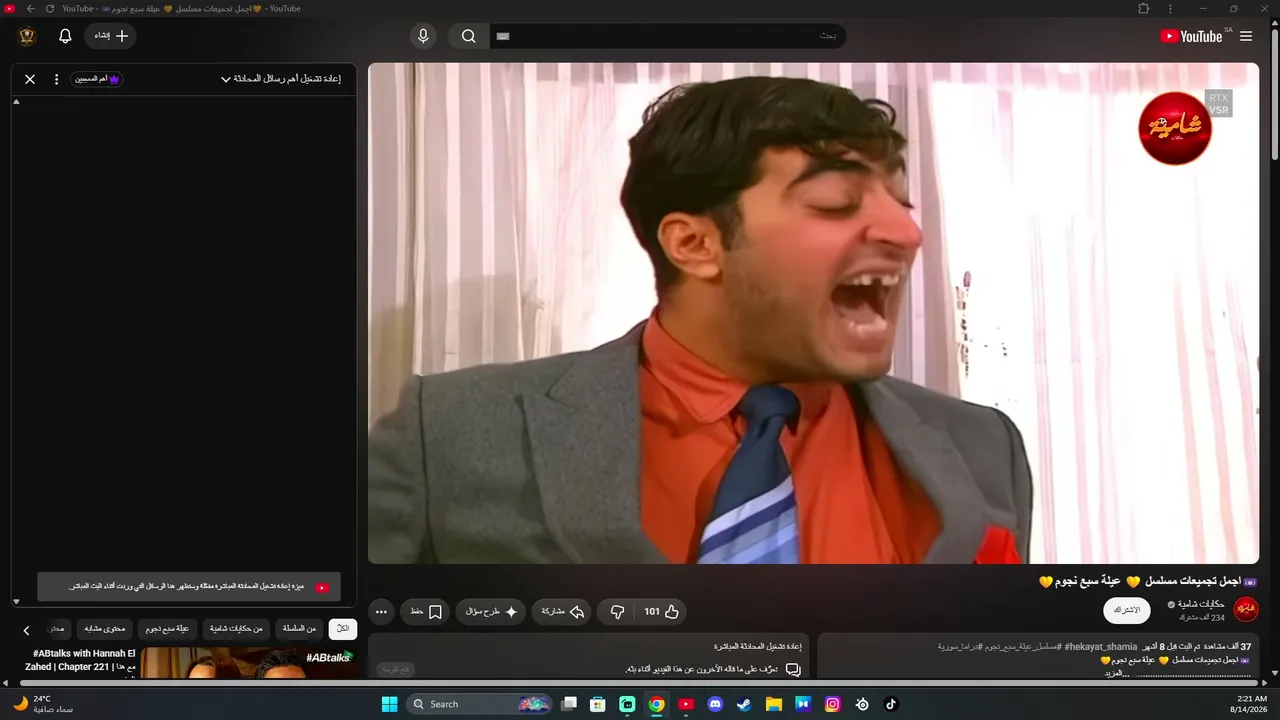Select the من حكايات شامية filter chip
This screenshot has height=720, width=1280.
pyautogui.click(x=236, y=629)
